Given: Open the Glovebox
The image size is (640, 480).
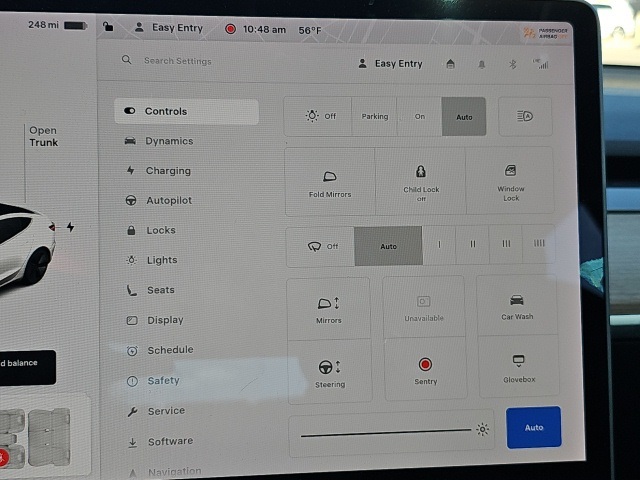Looking at the screenshot, I should 519,367.
